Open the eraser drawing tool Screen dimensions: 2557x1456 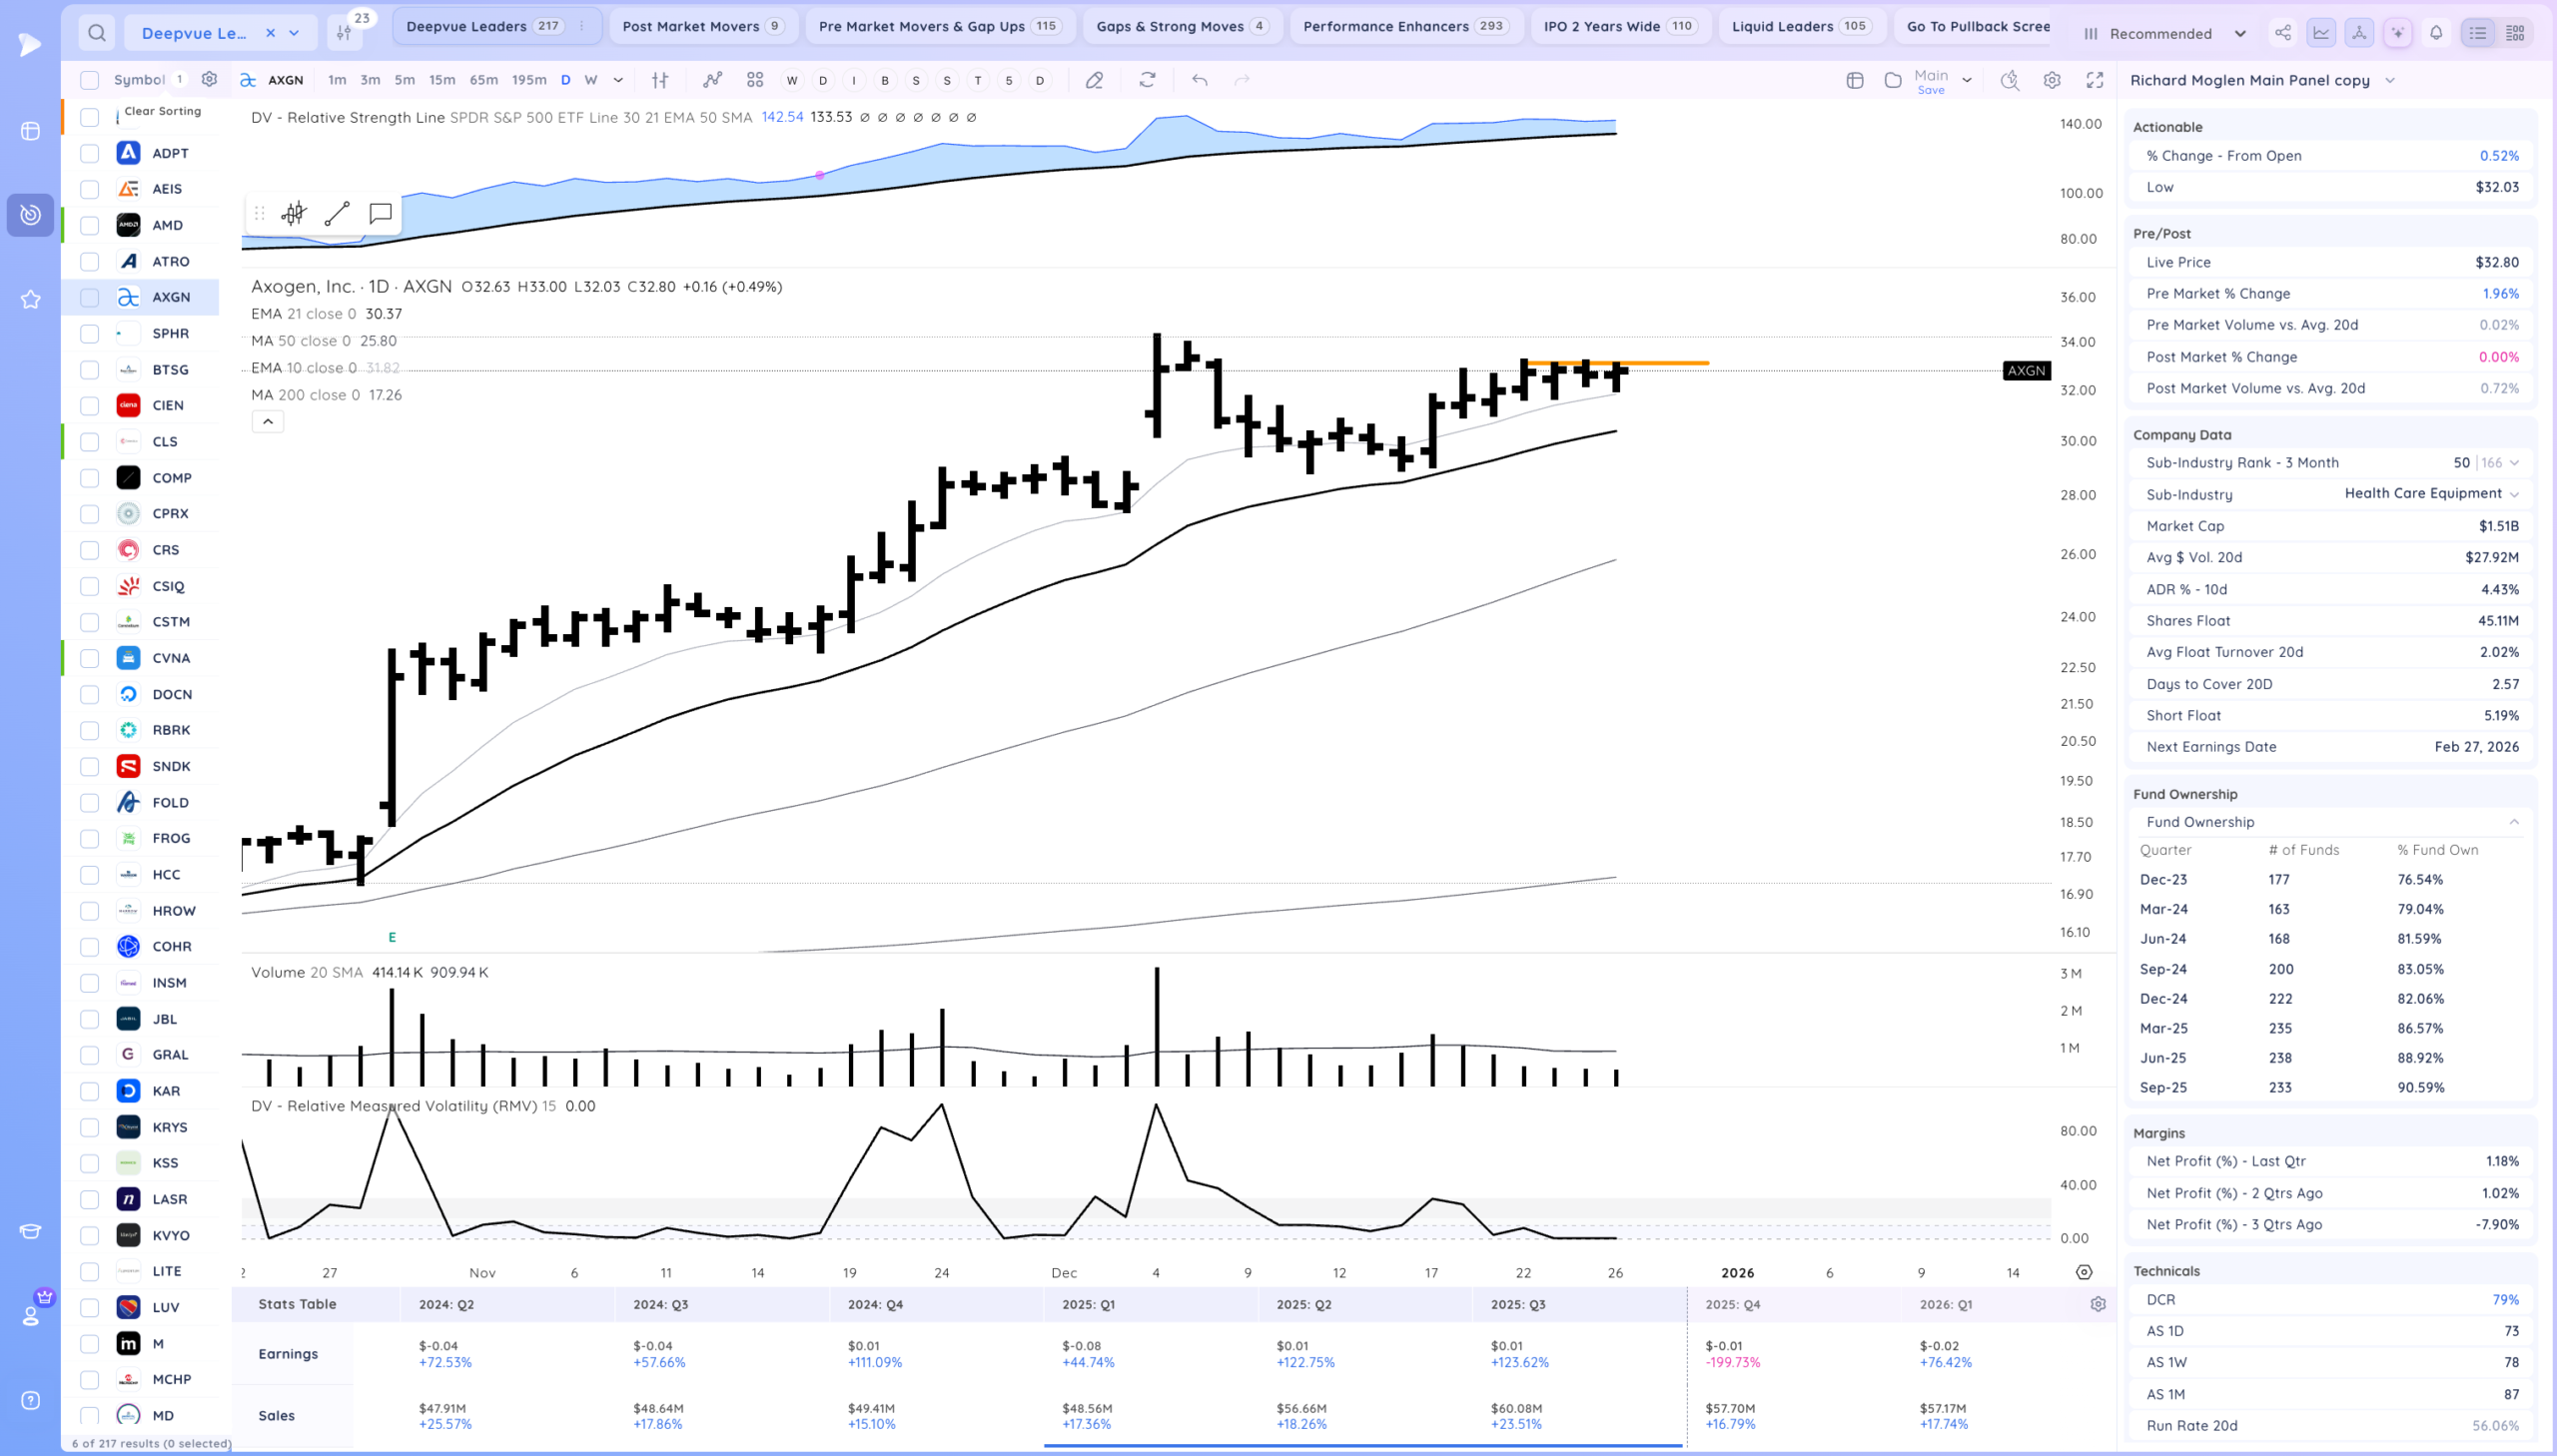pyautogui.click(x=1094, y=80)
